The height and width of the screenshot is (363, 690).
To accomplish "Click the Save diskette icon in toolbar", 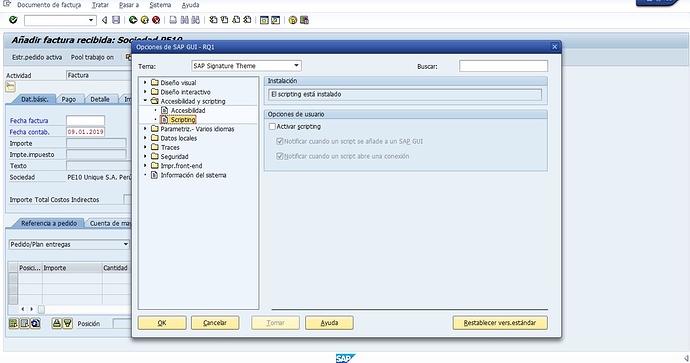I will point(116,20).
